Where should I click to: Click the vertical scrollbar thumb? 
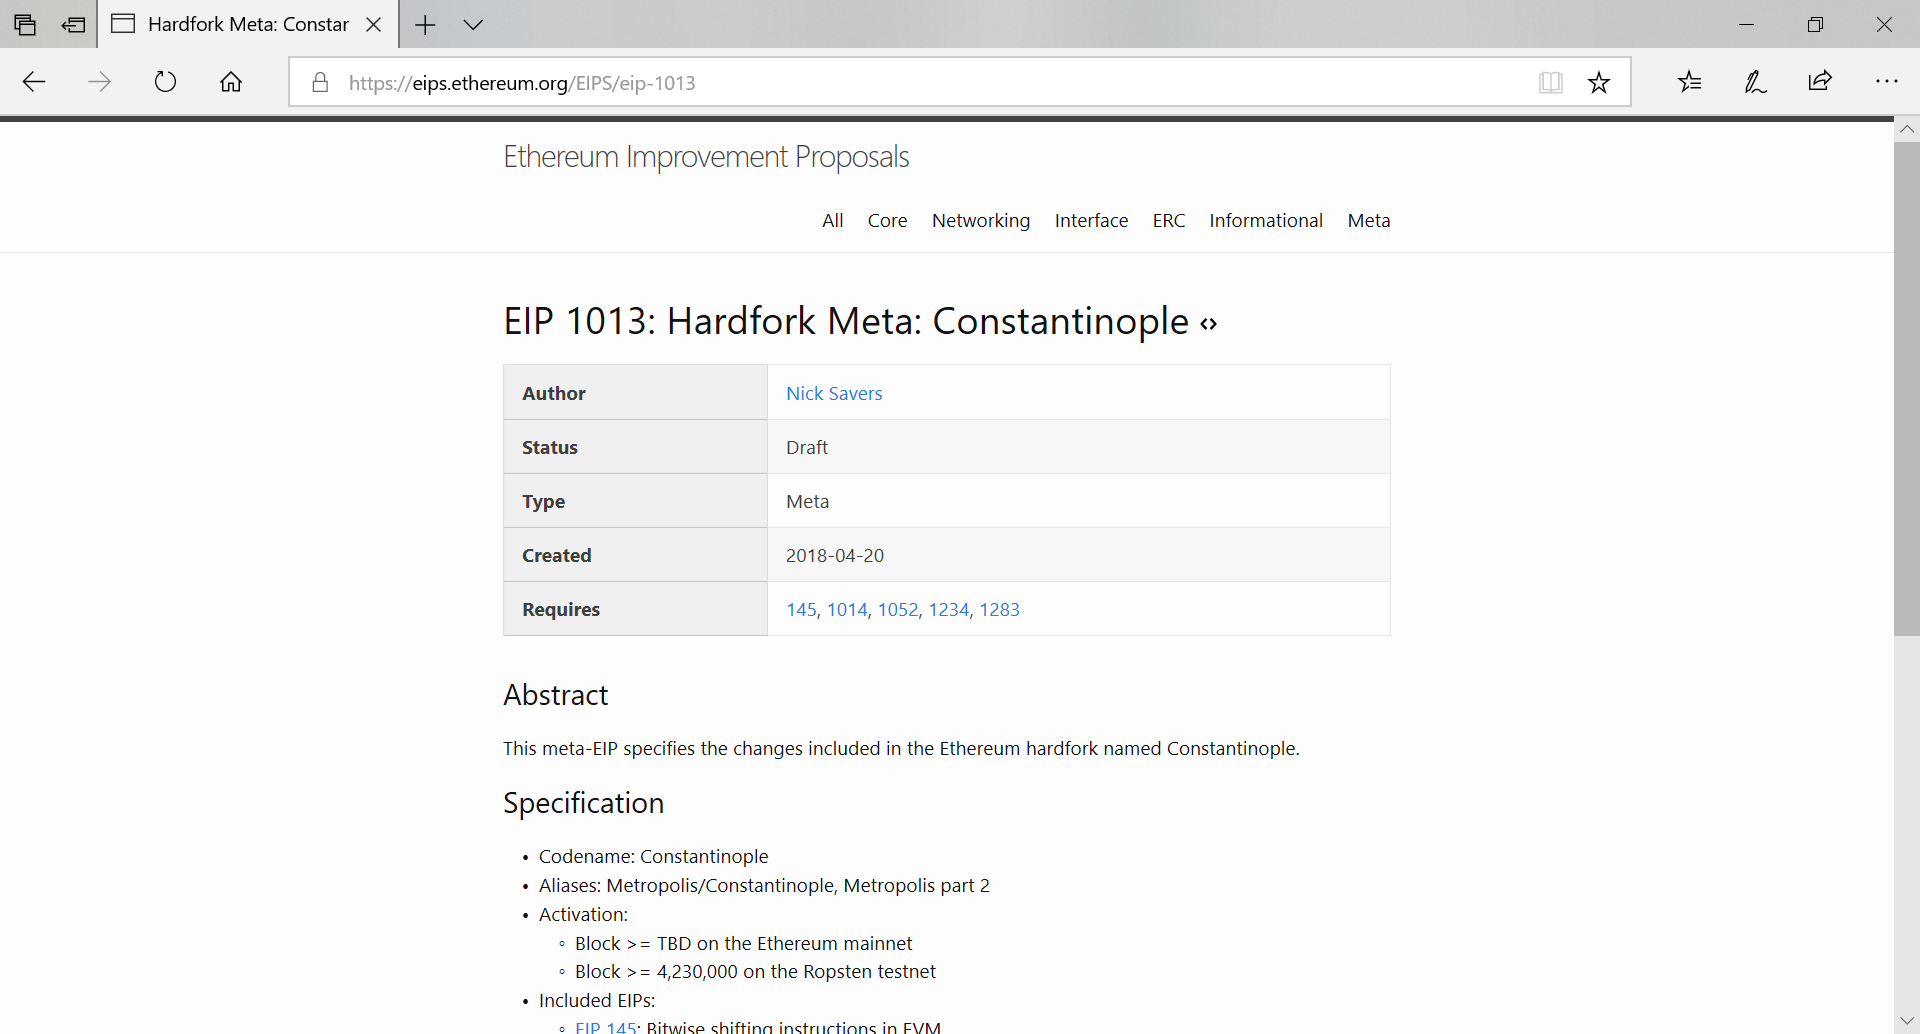tap(1907, 389)
